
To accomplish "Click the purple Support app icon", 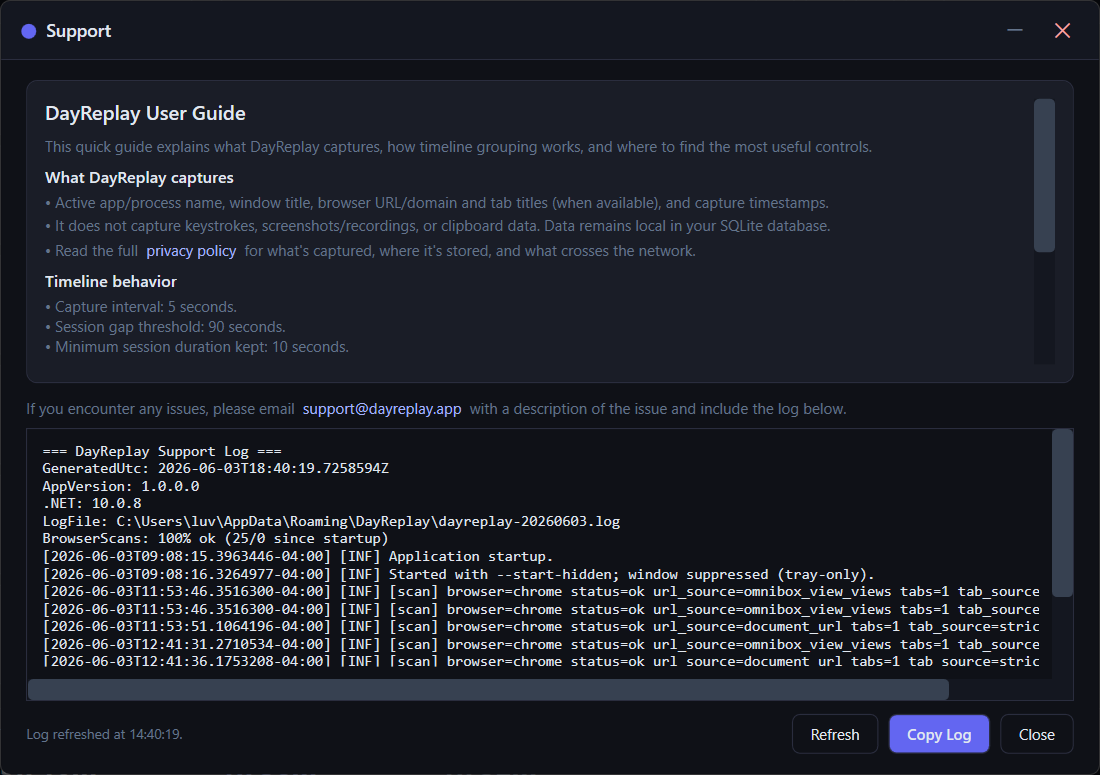I will coord(29,31).
